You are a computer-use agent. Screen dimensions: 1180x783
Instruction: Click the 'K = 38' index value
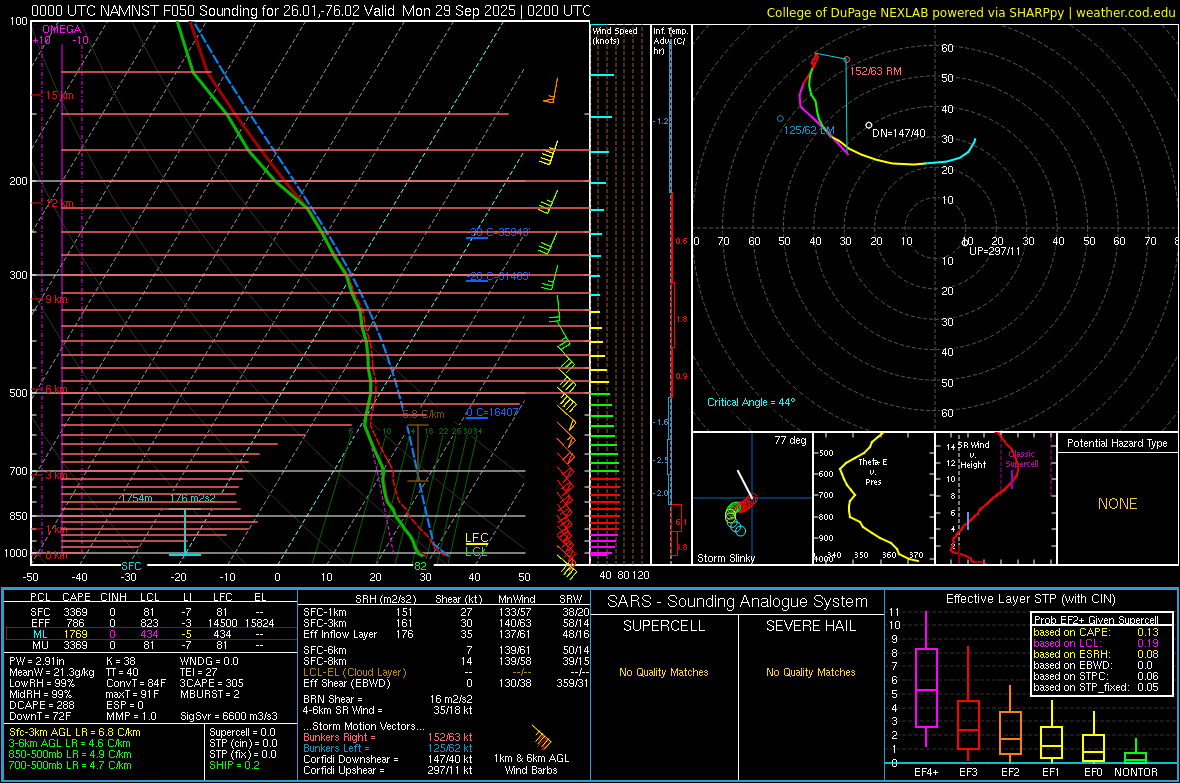coord(121,661)
